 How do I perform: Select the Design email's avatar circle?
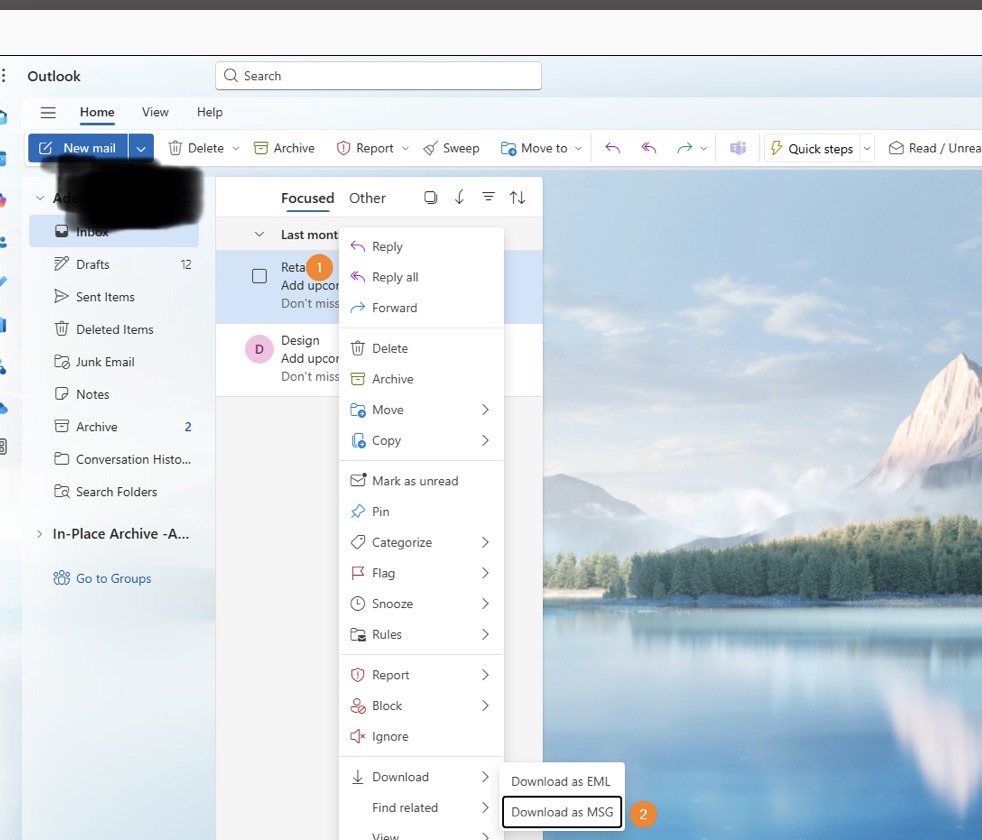point(259,350)
